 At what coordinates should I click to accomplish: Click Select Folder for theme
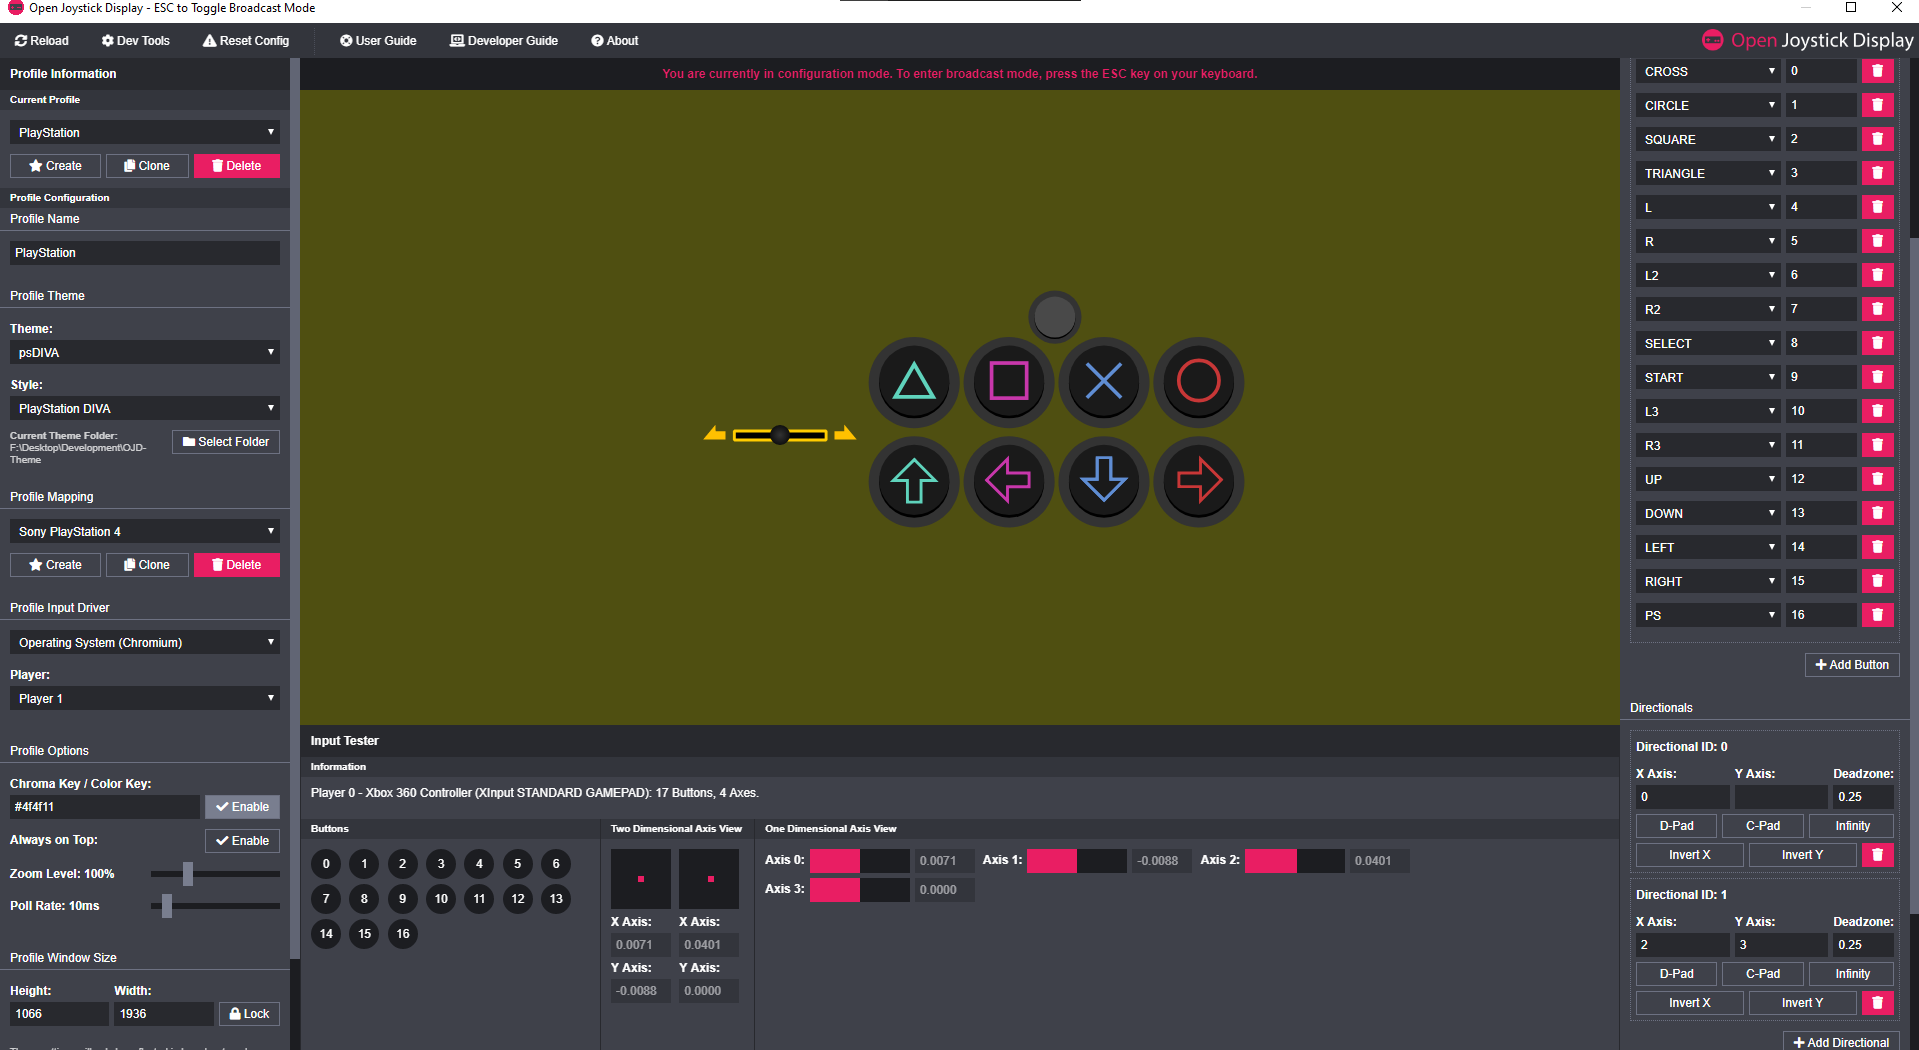226,442
